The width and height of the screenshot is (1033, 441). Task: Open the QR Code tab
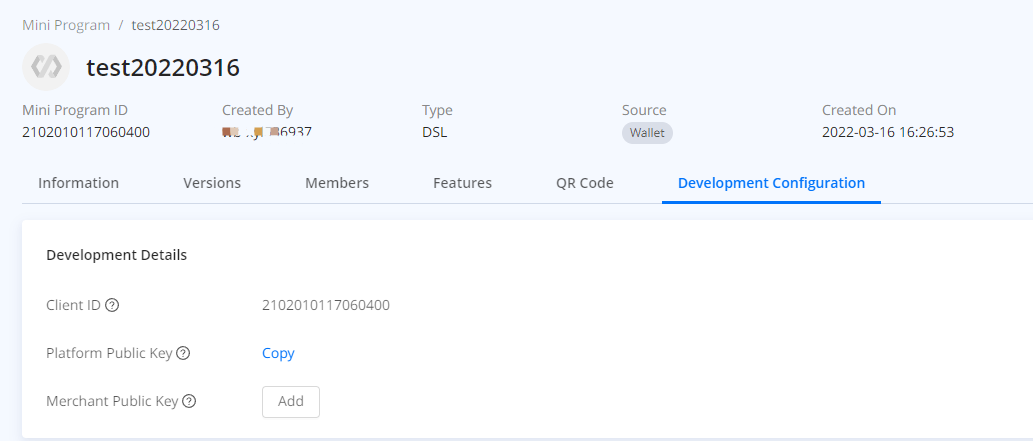click(585, 183)
